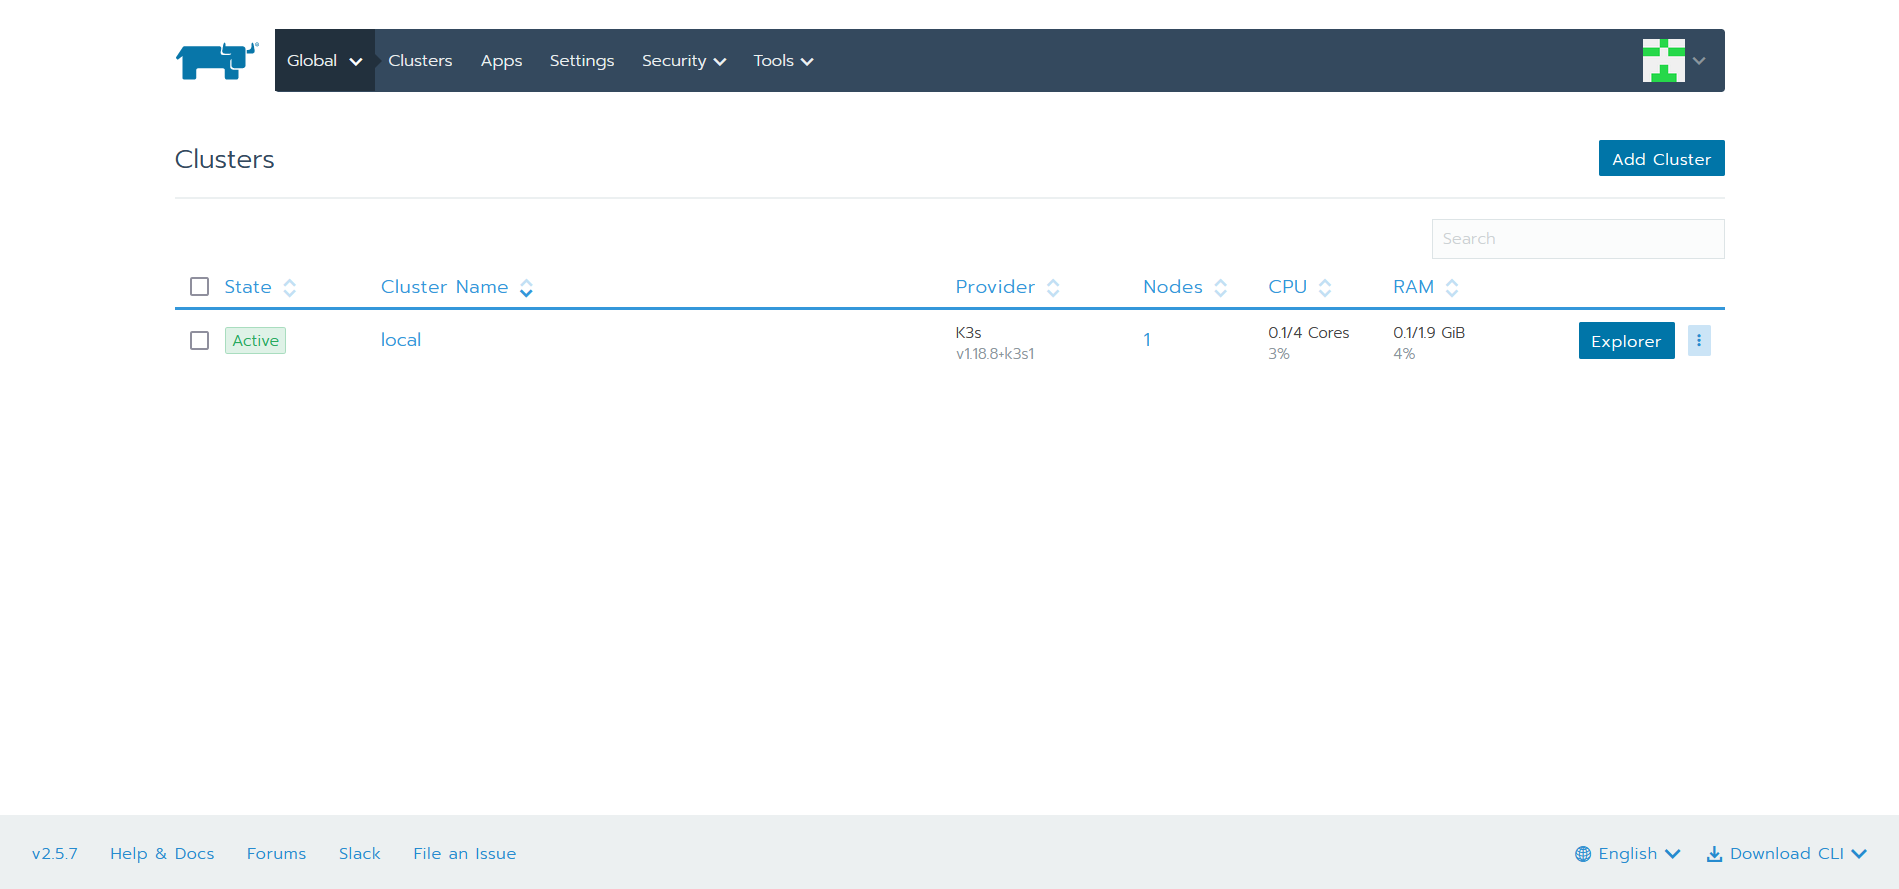Viewport: 1899px width, 889px height.
Task: Open the Apps nav item
Action: coord(501,61)
